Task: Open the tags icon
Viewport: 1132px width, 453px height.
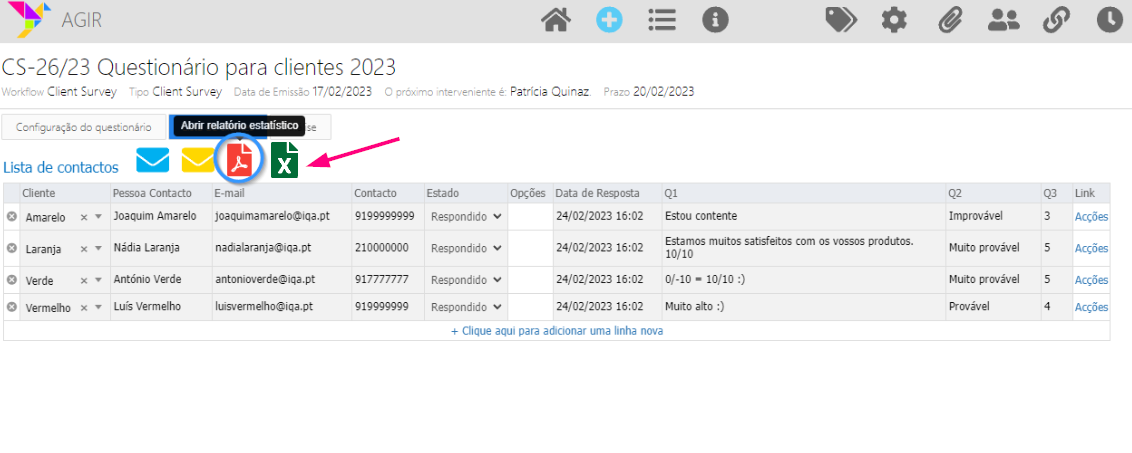Action: tap(840, 20)
